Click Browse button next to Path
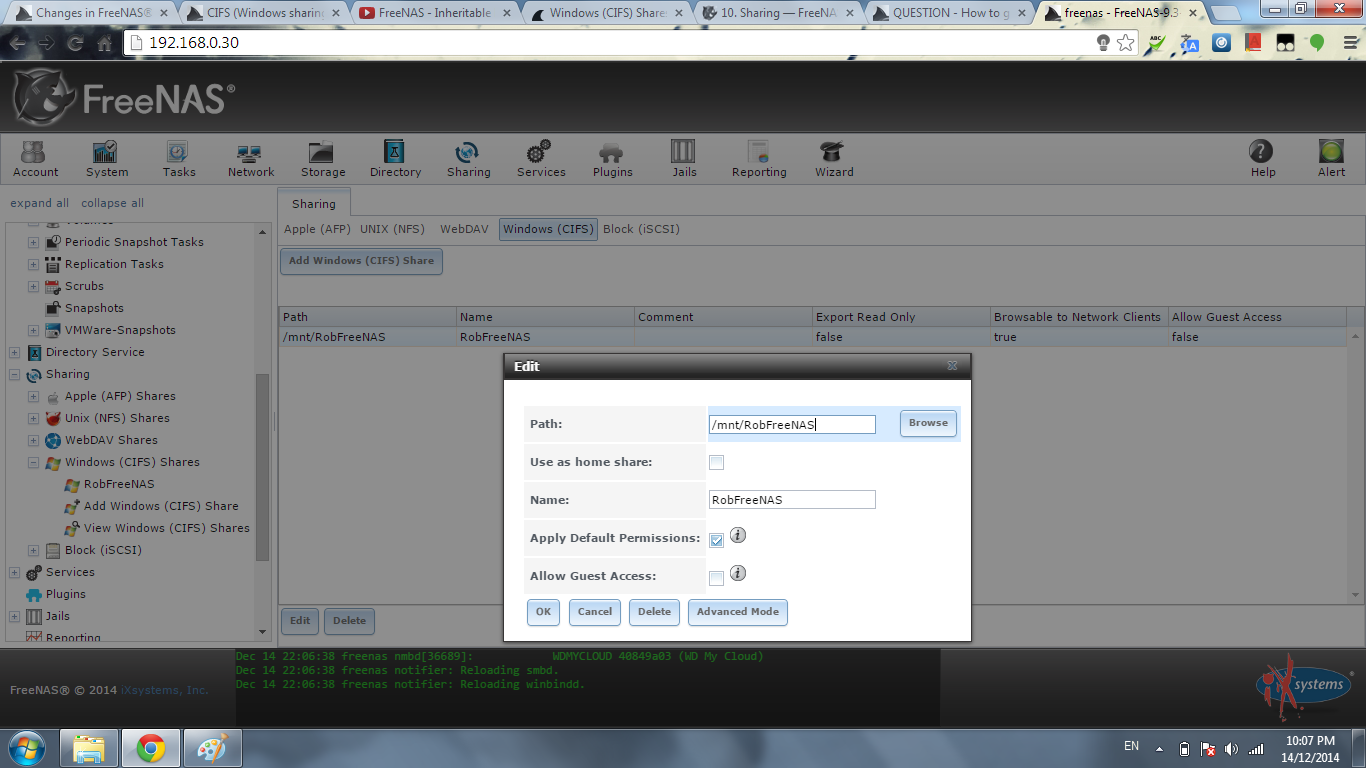Screen dimensions: 1366x768 [928, 423]
